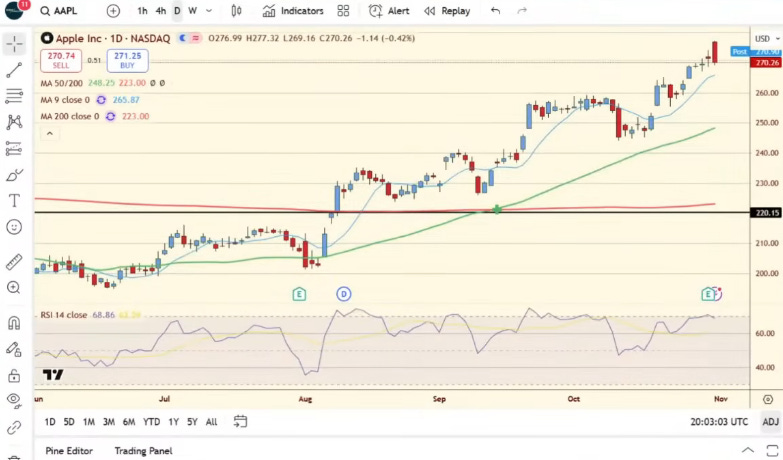
Task: Open the USD currency dropdown
Action: [767, 38]
